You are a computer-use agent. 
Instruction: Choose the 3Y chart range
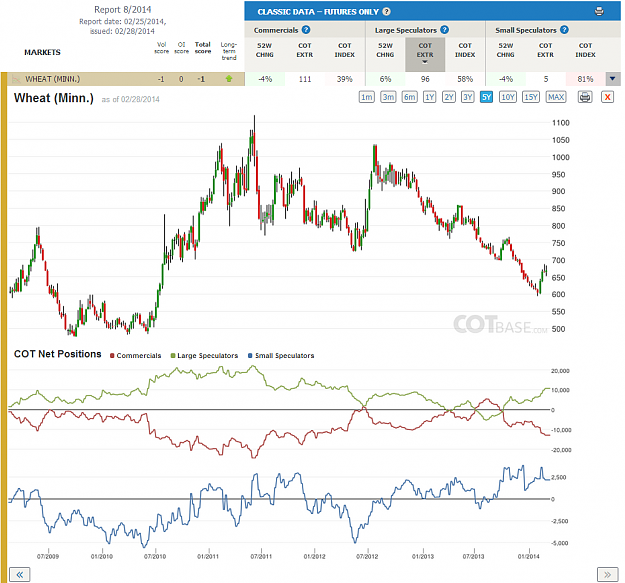click(468, 97)
